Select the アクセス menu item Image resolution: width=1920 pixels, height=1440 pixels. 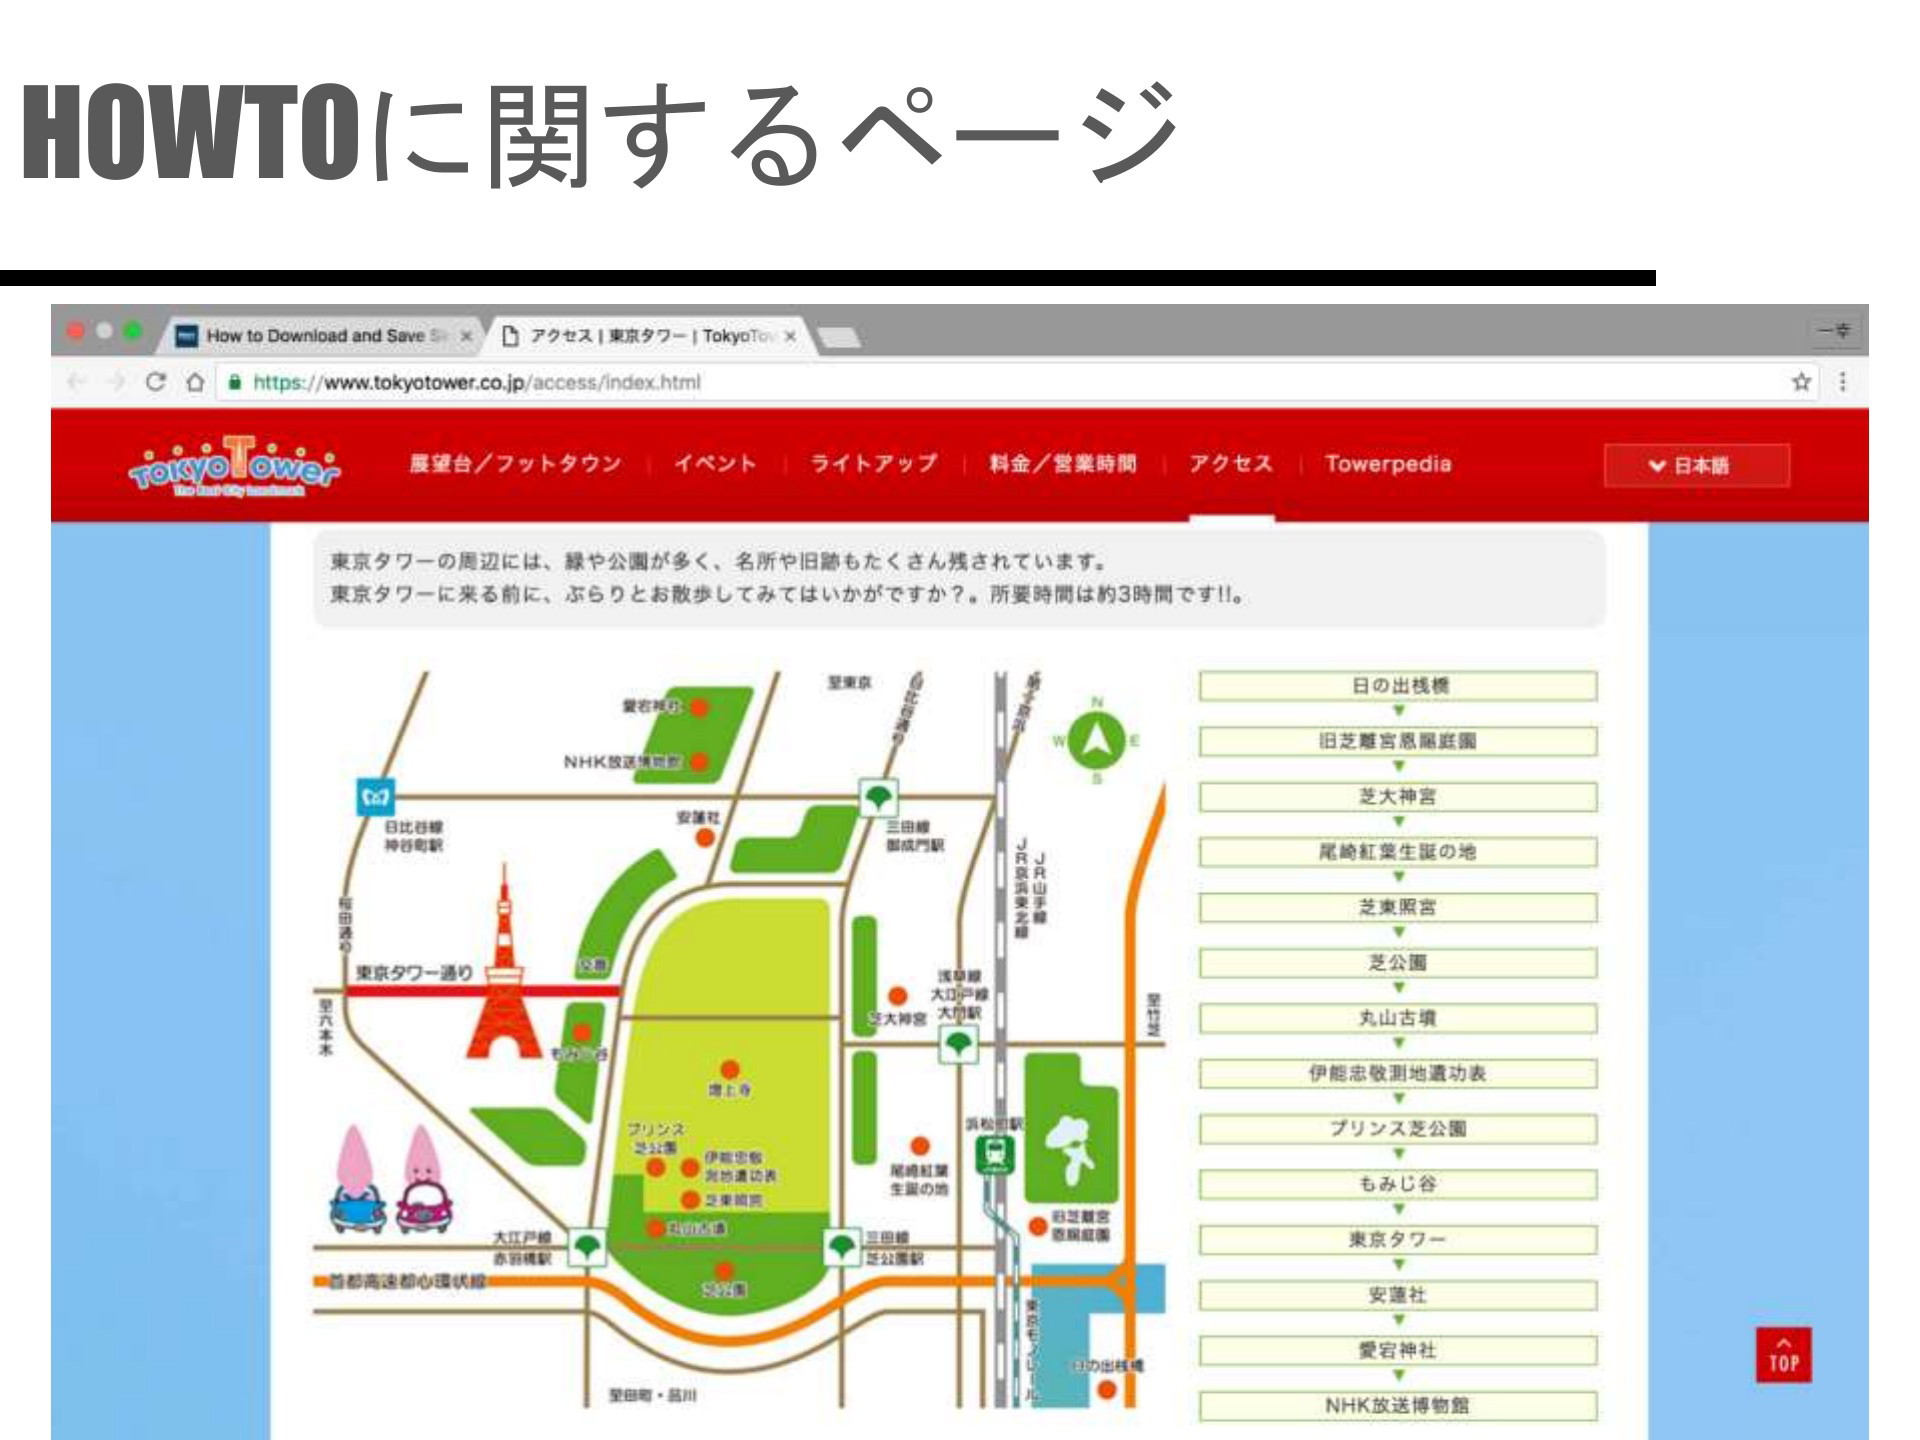coord(1231,464)
